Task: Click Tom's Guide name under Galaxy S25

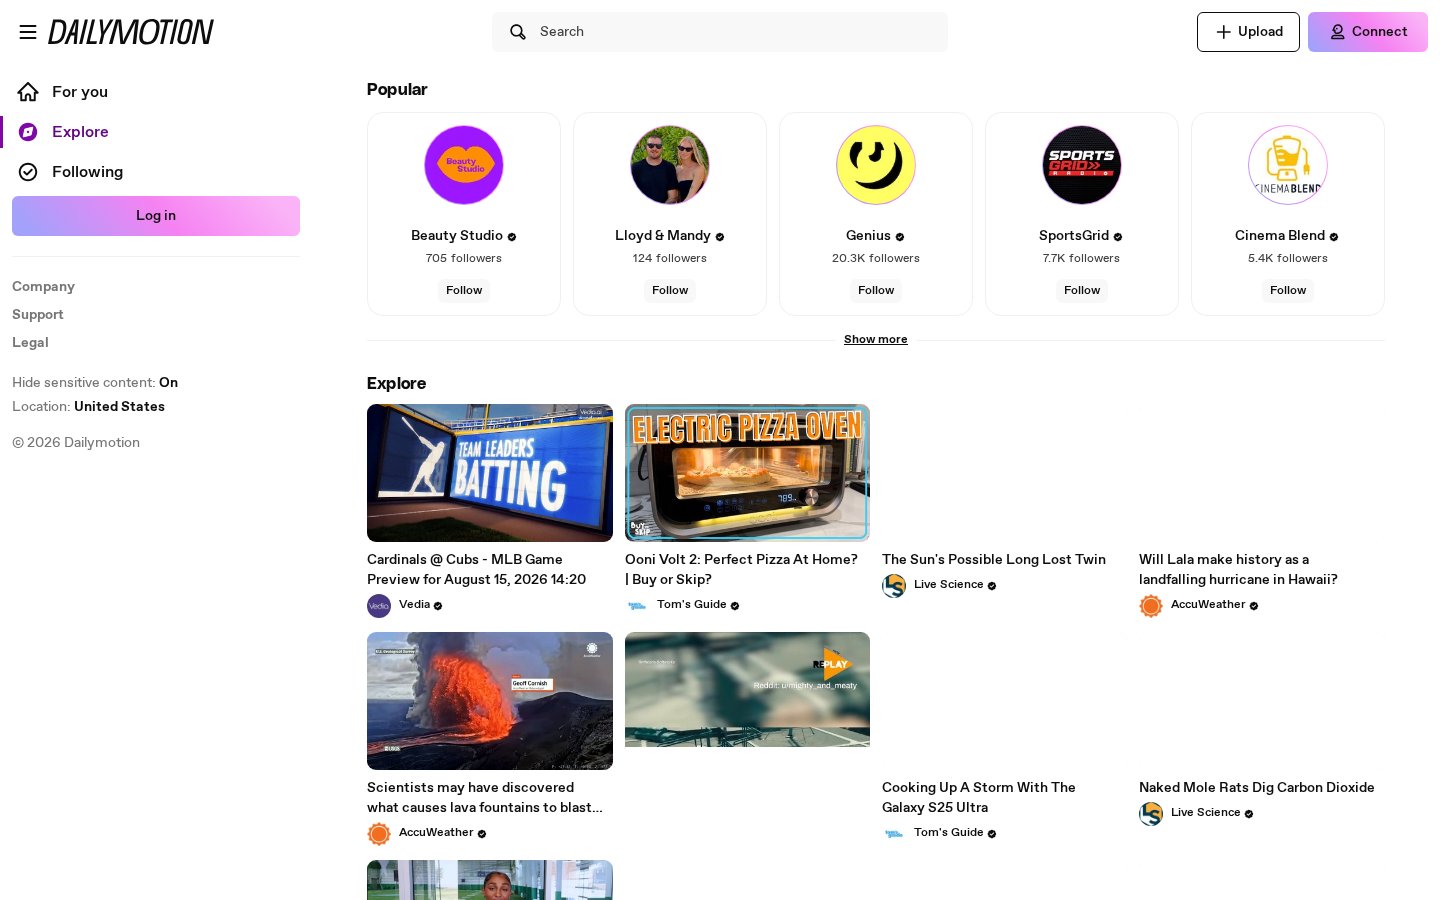Action: (x=948, y=833)
